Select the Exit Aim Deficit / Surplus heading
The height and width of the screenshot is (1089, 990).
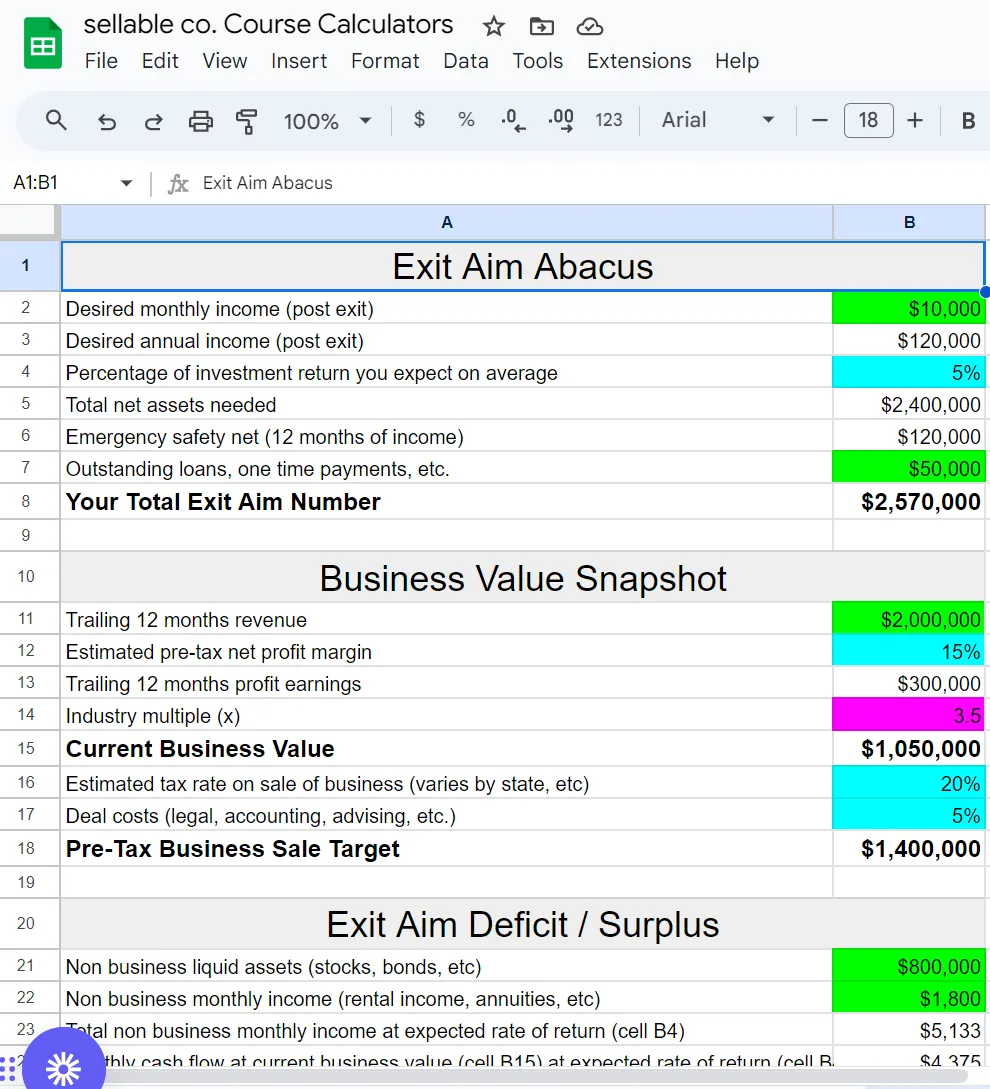(522, 924)
